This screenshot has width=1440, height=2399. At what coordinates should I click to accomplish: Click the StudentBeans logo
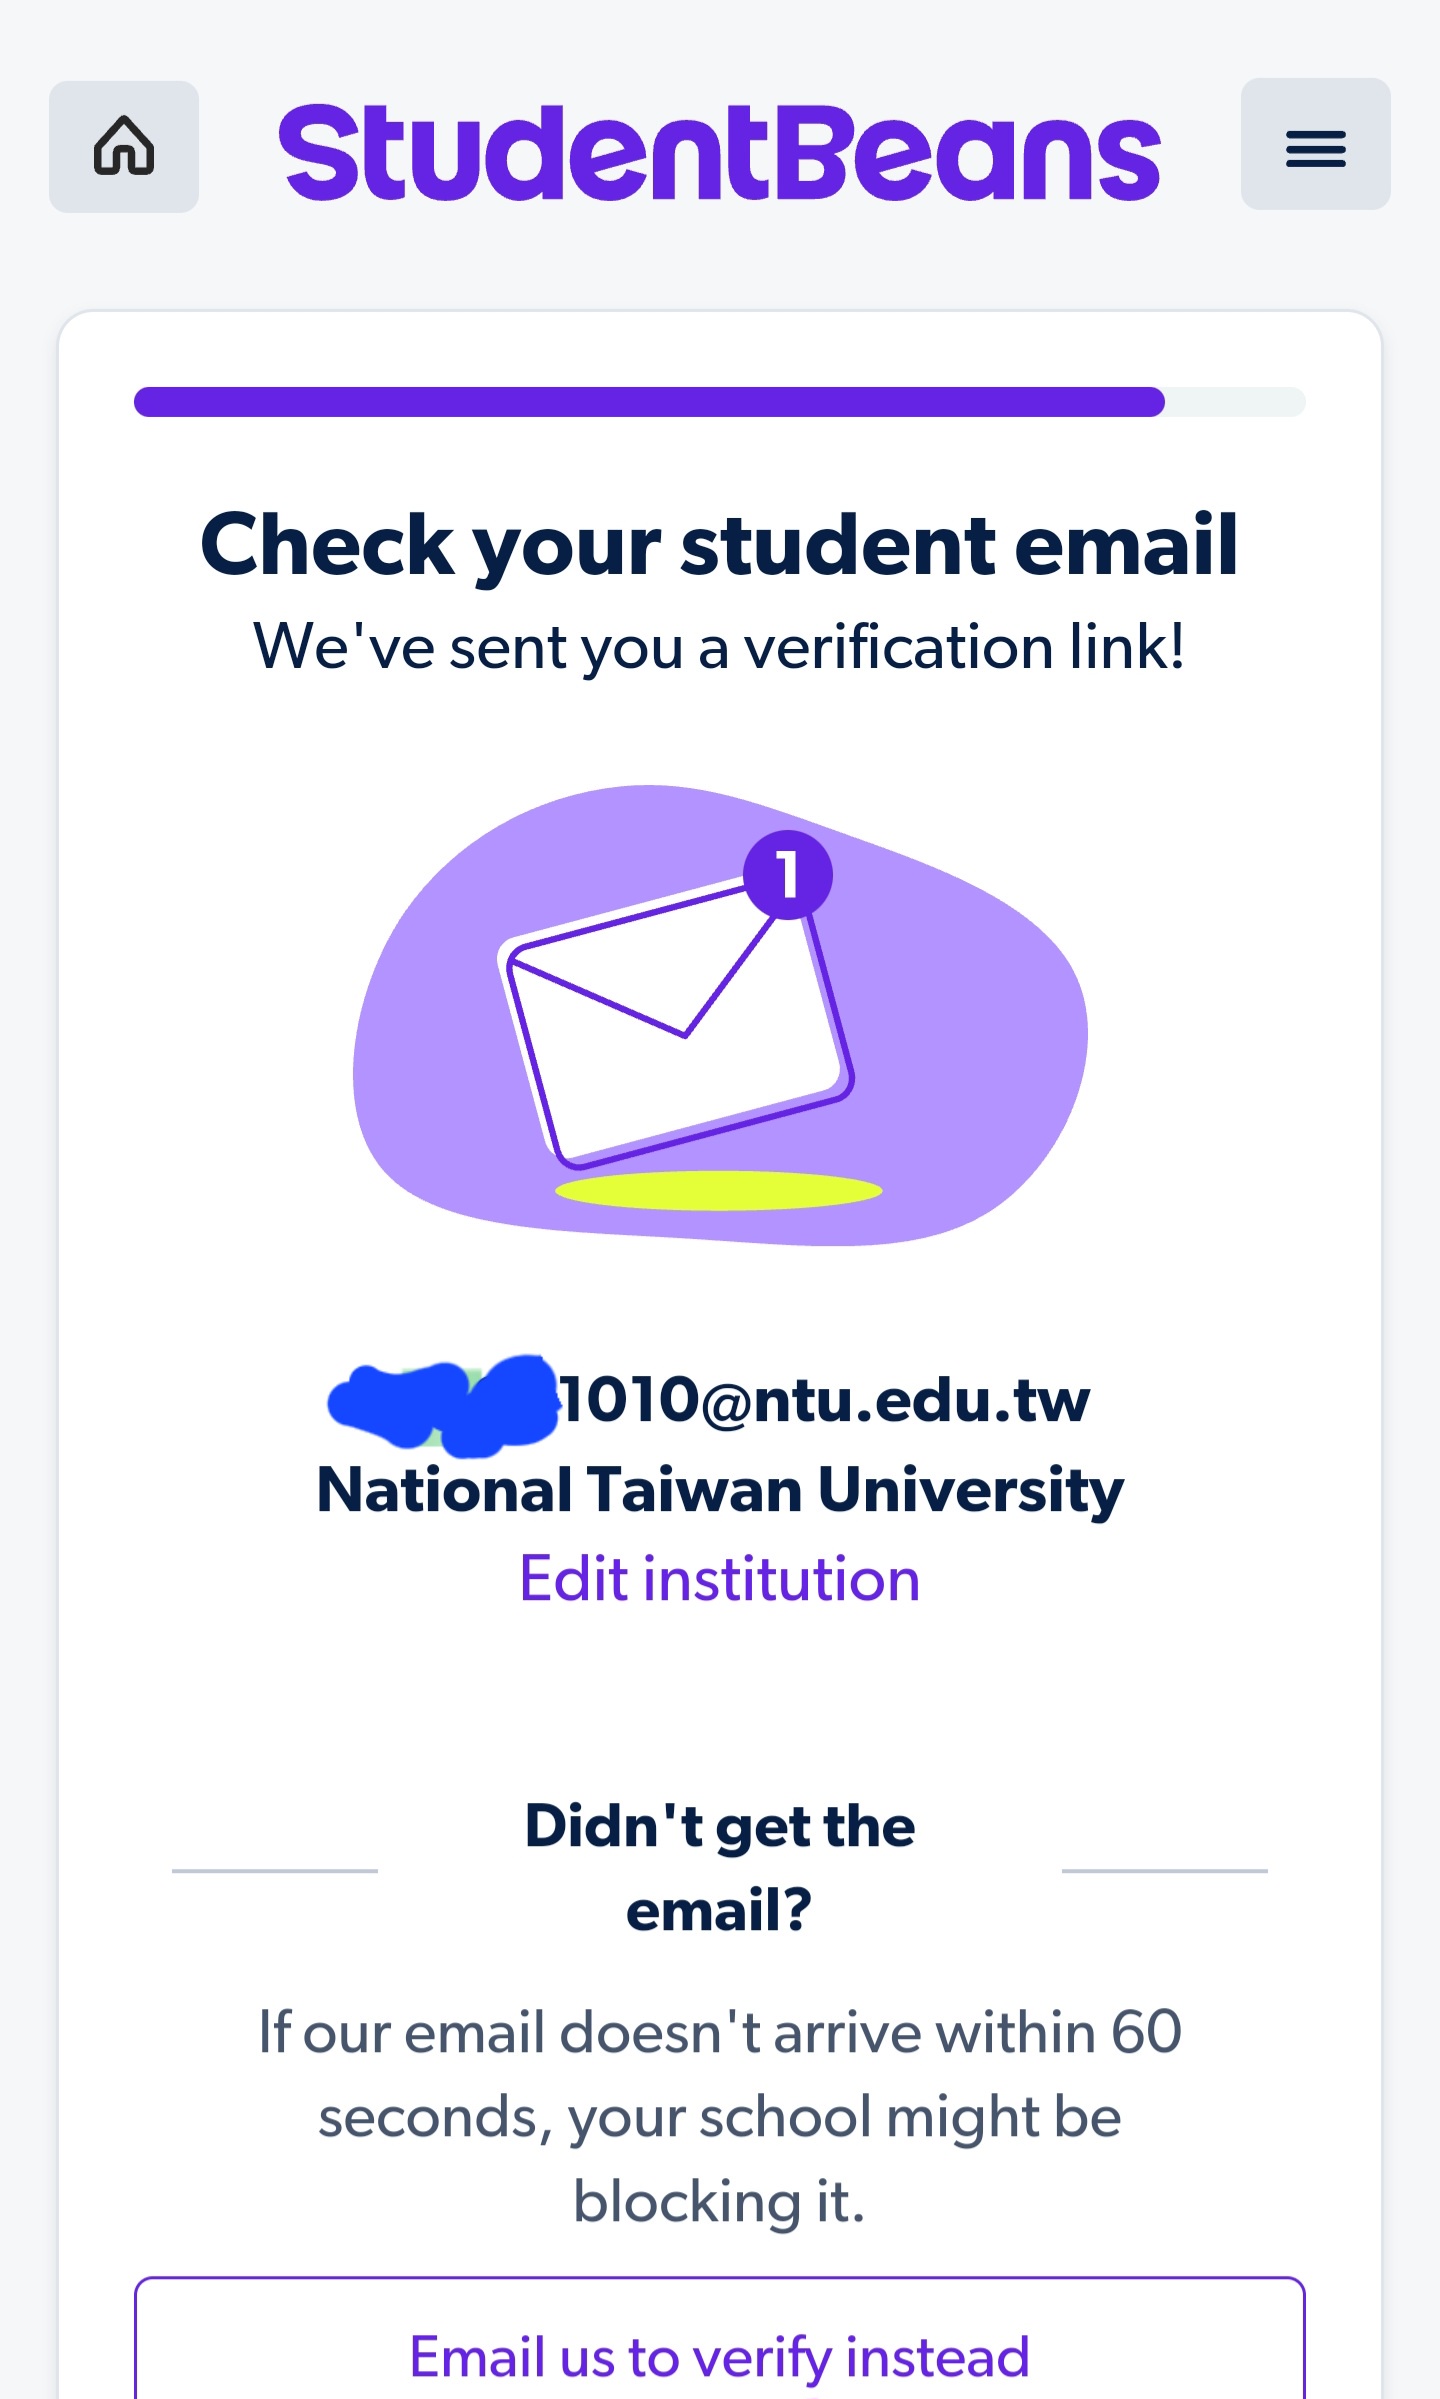coord(719,153)
